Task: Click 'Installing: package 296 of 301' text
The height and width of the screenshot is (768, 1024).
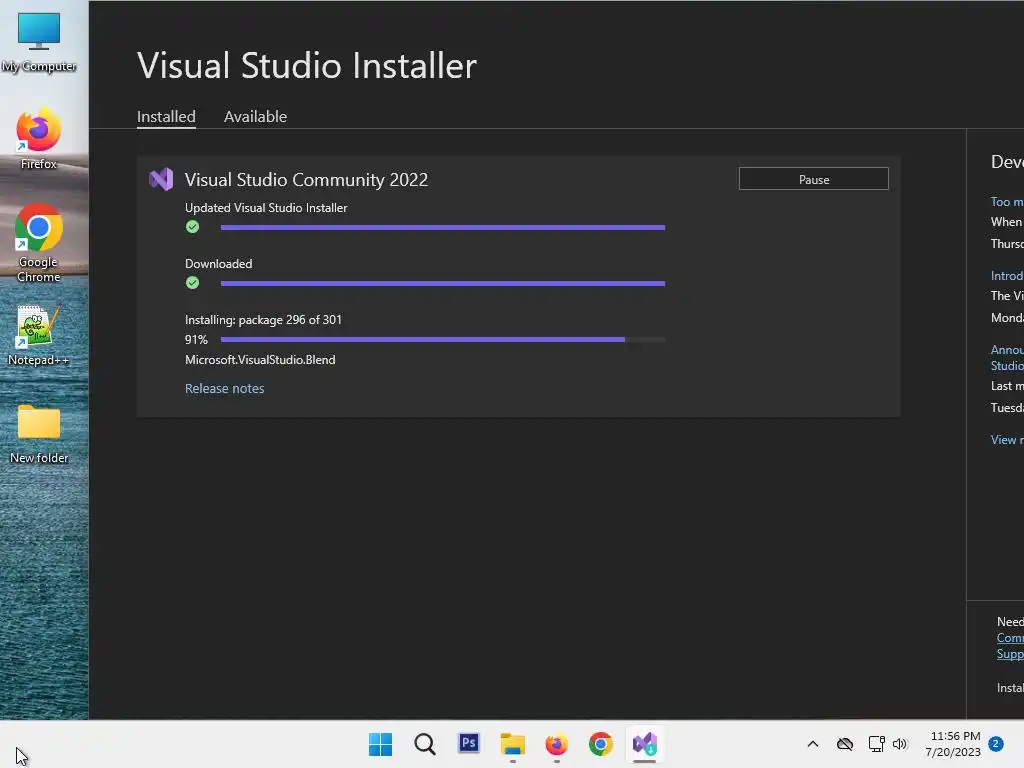Action: [x=263, y=320]
